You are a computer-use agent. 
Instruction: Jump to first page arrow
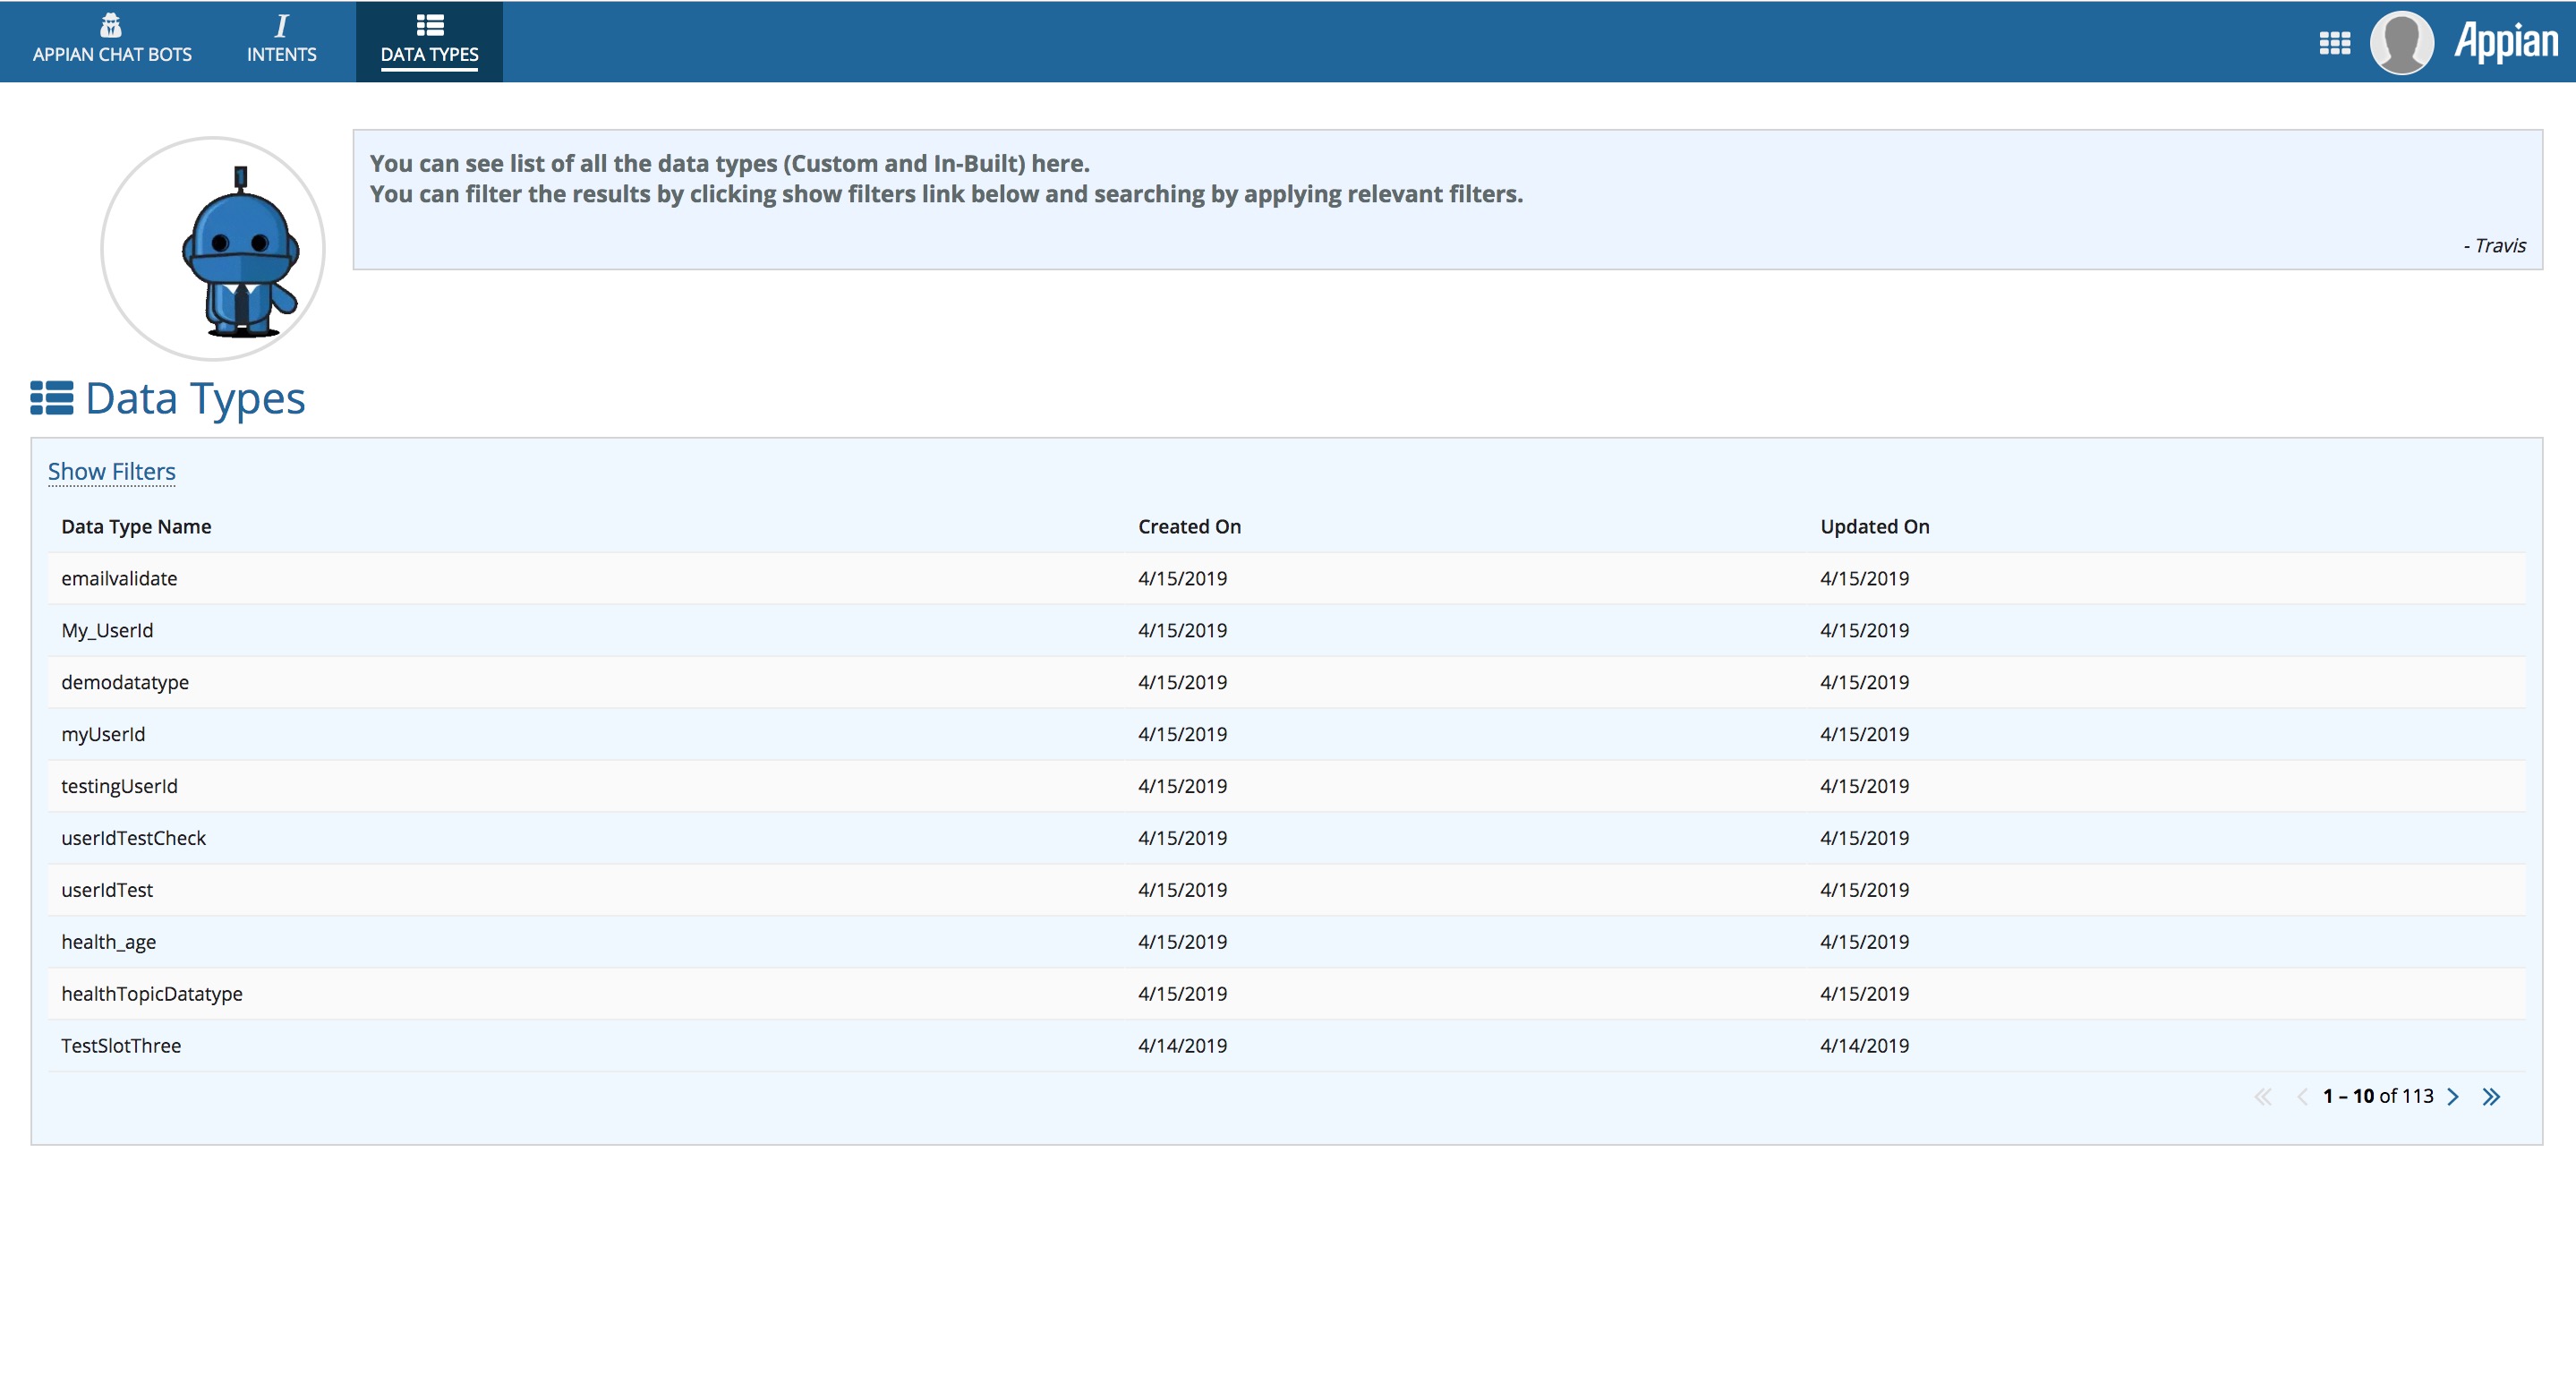coord(2263,1097)
